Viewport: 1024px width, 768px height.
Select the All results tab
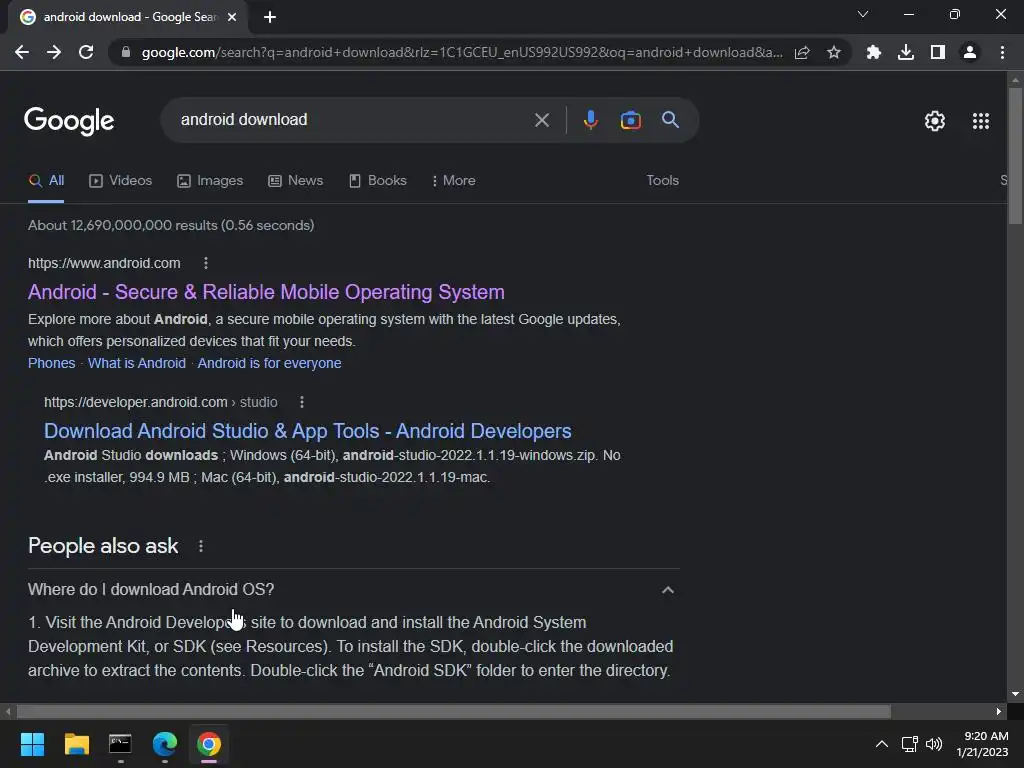coord(46,181)
